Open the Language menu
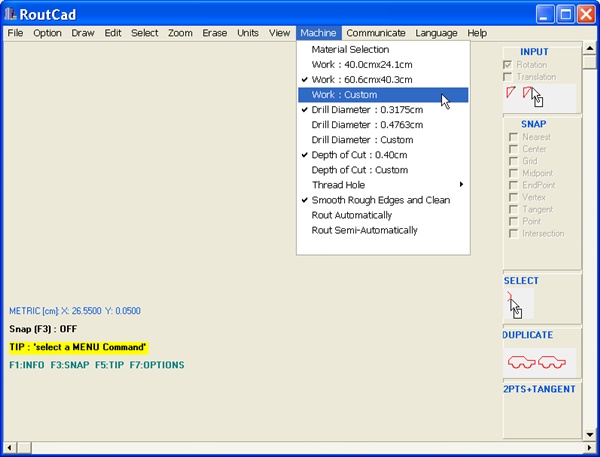The height and width of the screenshot is (457, 600). pos(436,33)
